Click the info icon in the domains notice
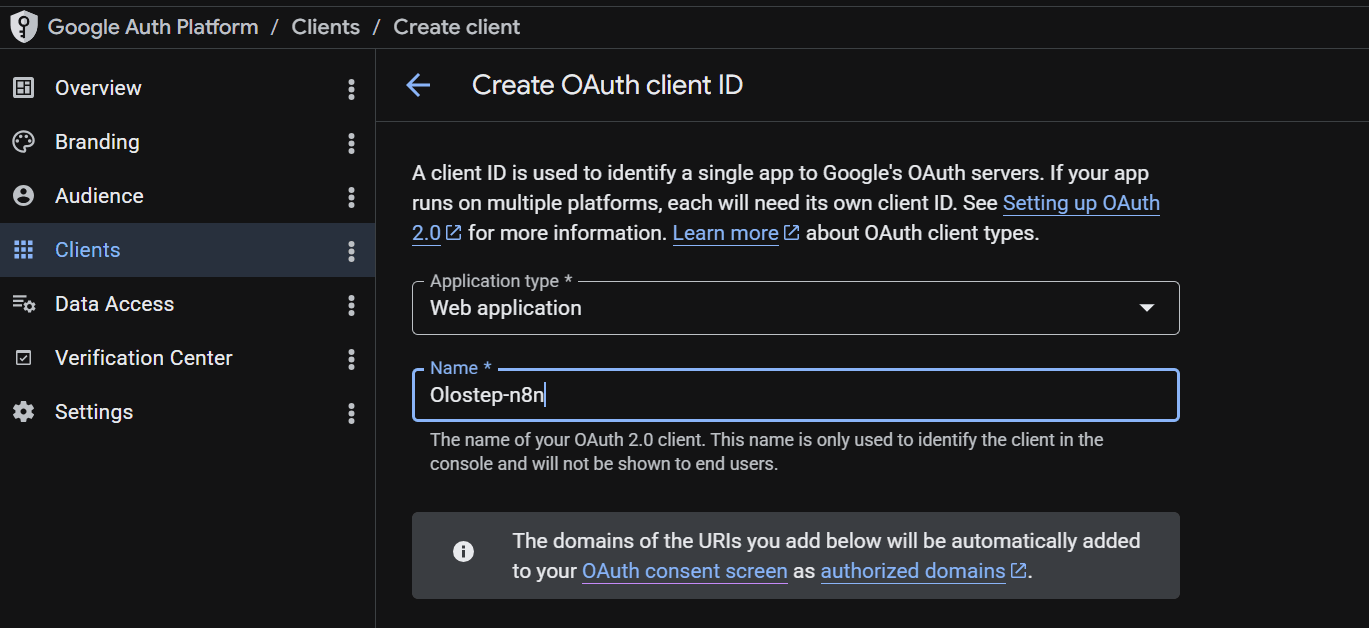The image size is (1369, 628). tap(463, 551)
